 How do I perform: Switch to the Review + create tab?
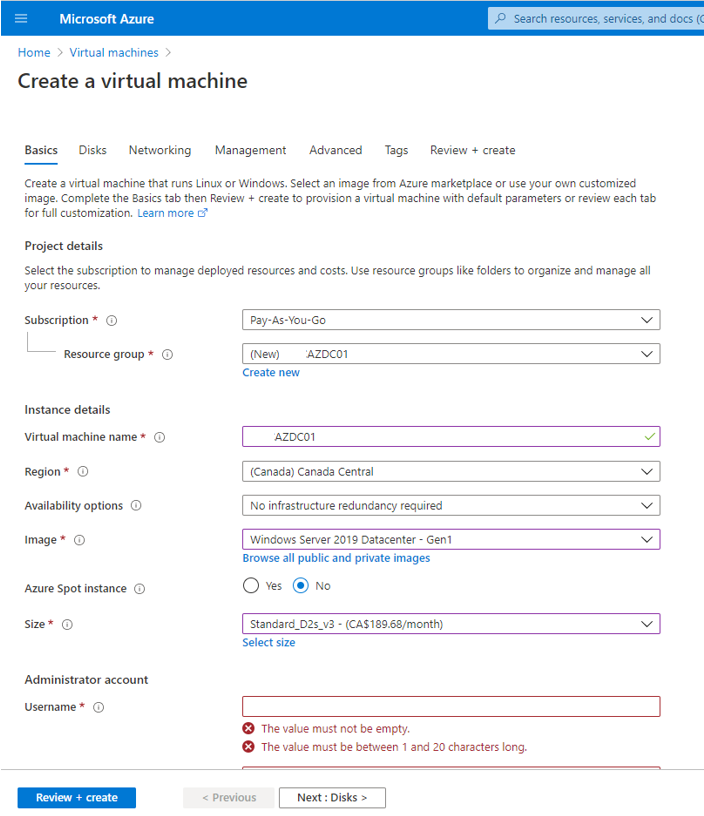(472, 150)
